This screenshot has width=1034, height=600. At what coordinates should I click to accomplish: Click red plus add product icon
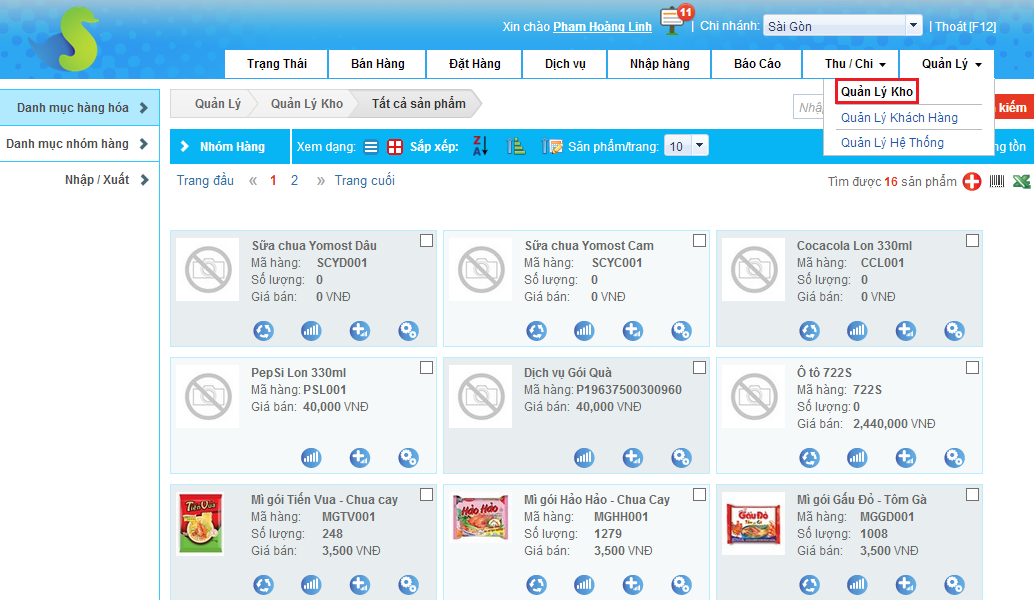pos(972,182)
